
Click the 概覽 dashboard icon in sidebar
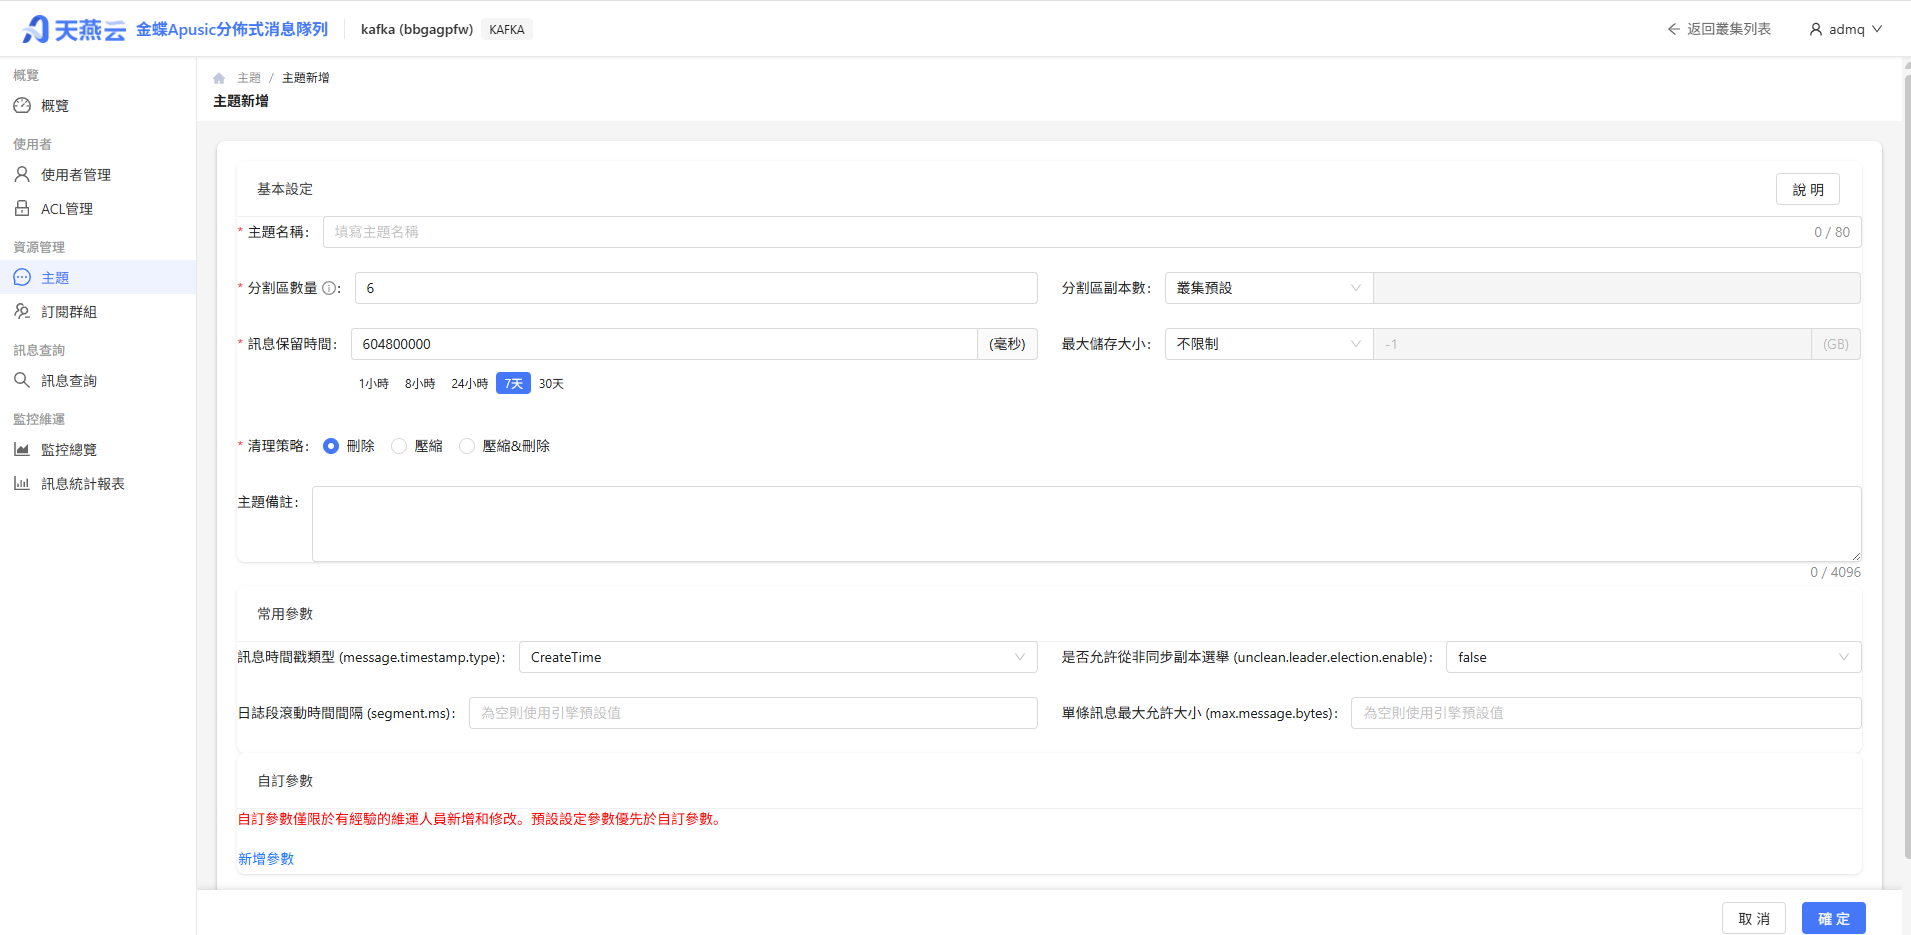22,105
